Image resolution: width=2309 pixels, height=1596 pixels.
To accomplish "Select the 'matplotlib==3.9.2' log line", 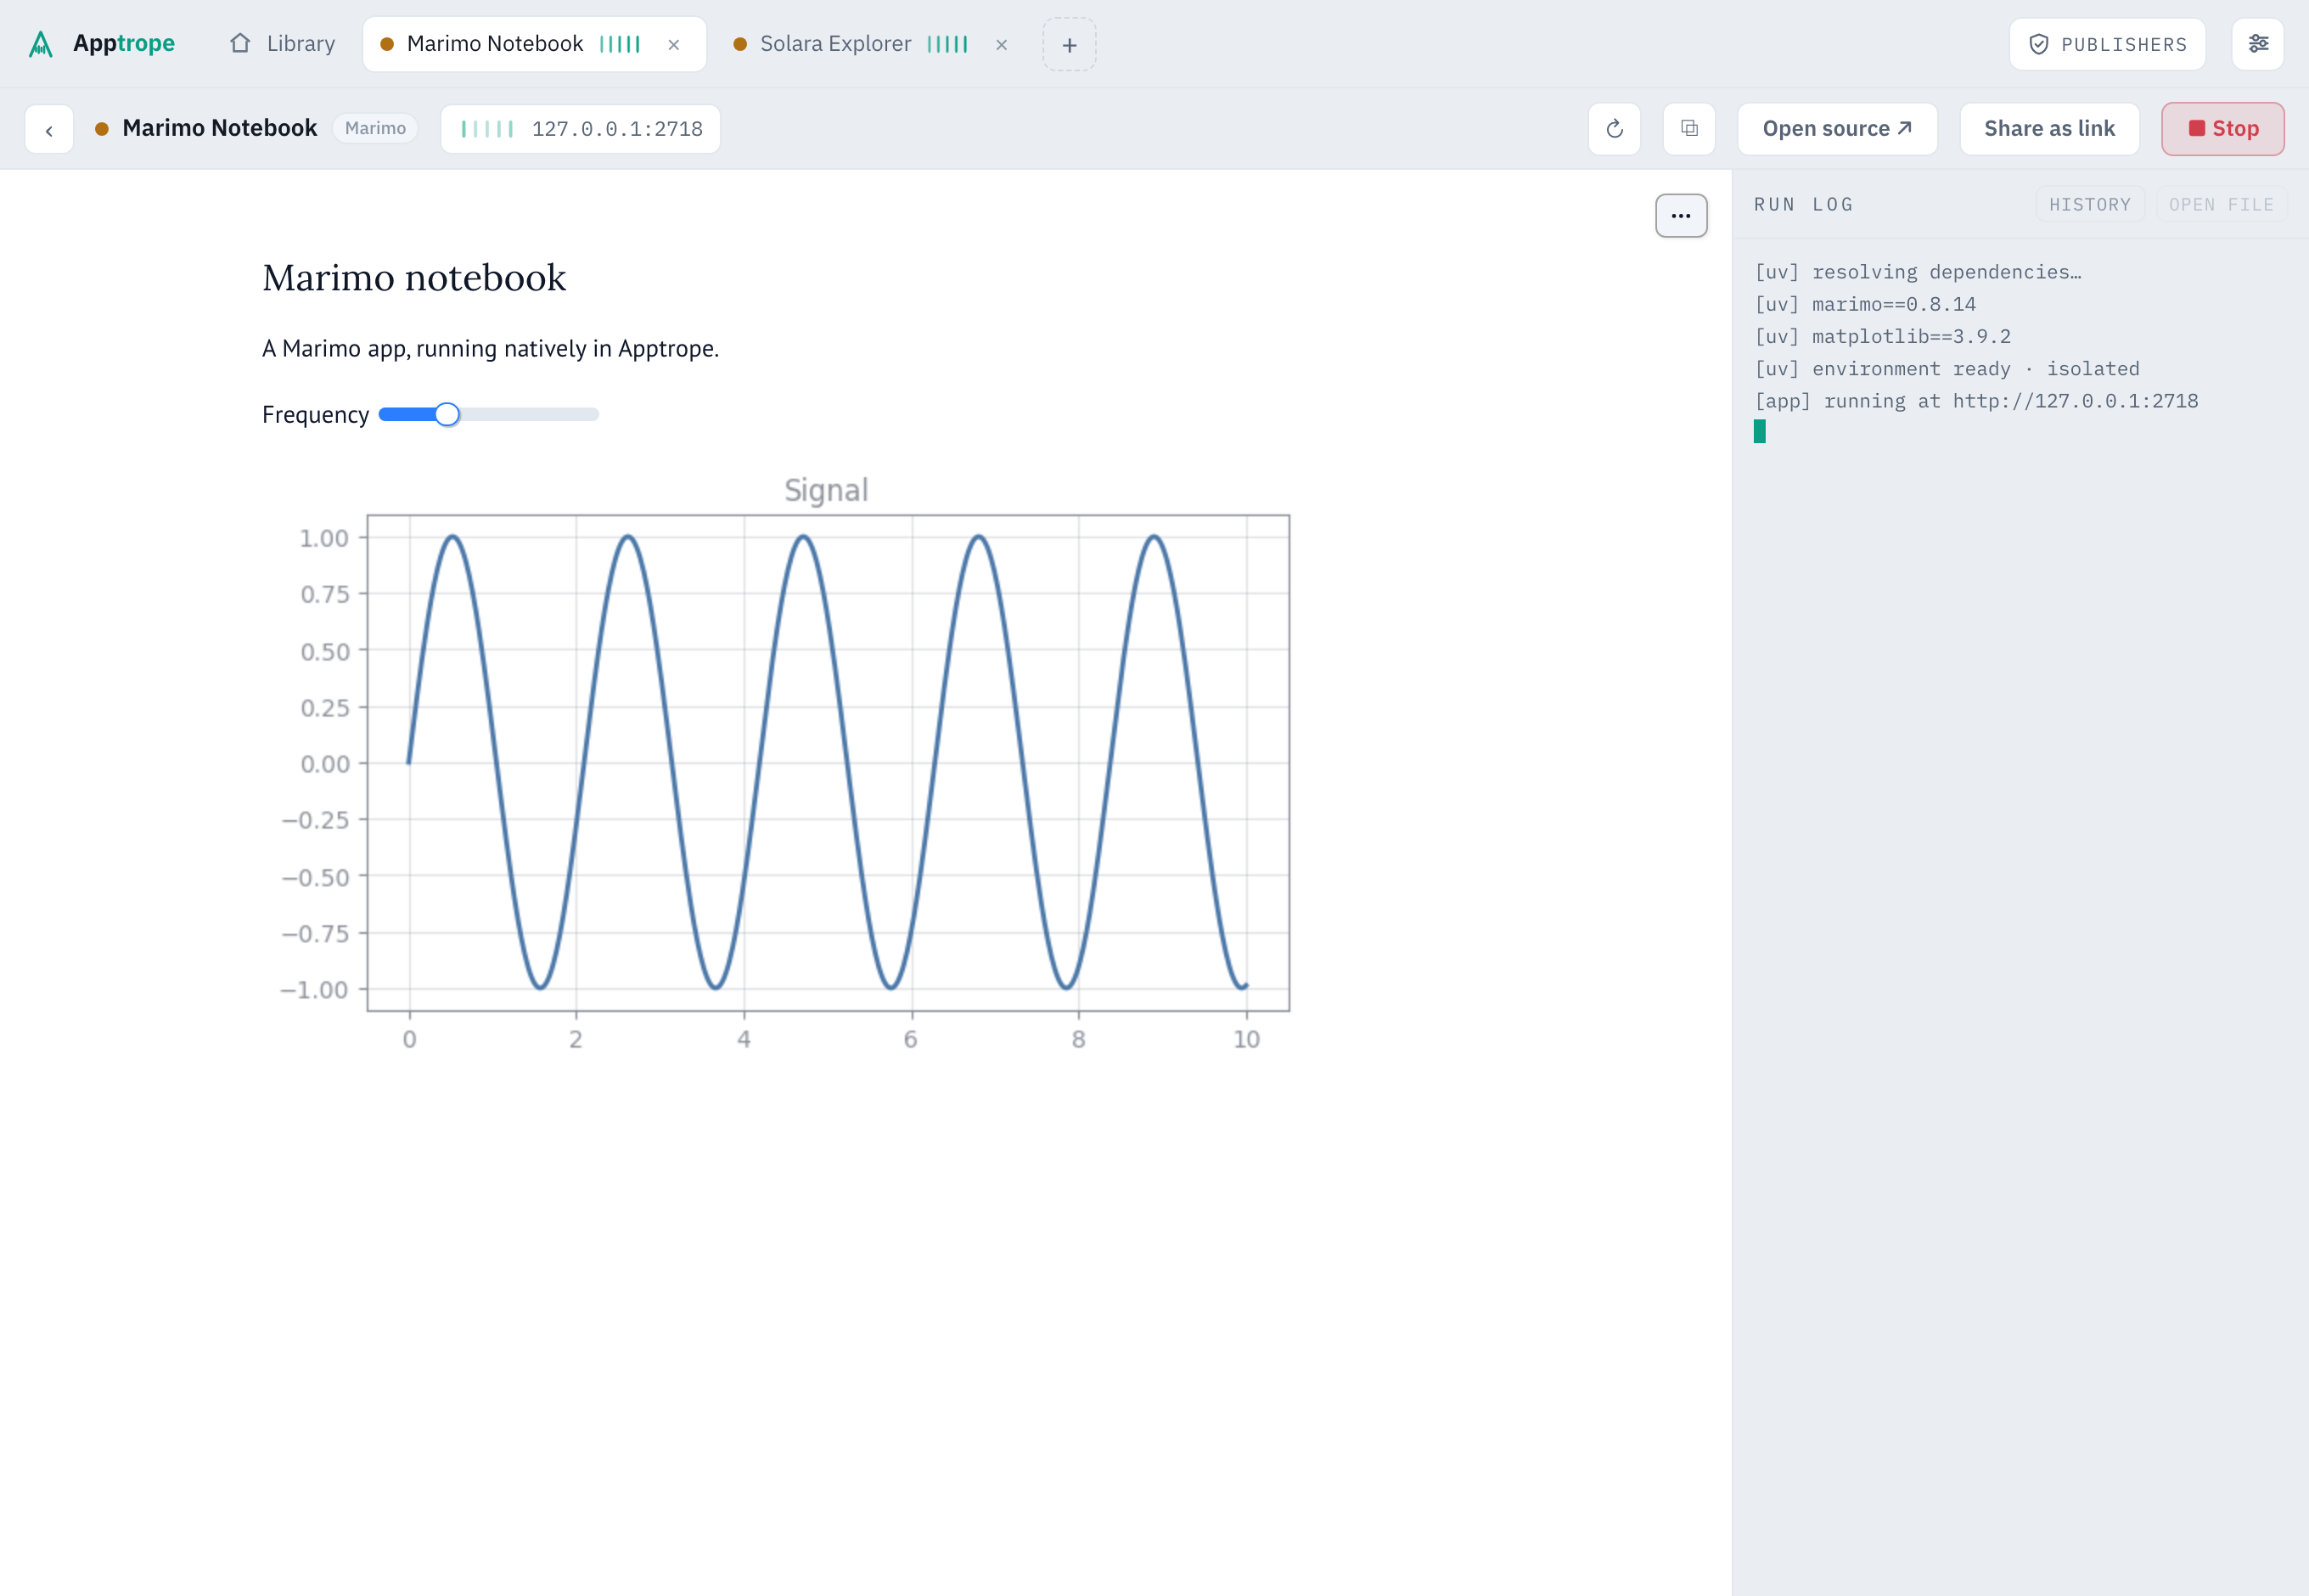I will [x=1882, y=336].
